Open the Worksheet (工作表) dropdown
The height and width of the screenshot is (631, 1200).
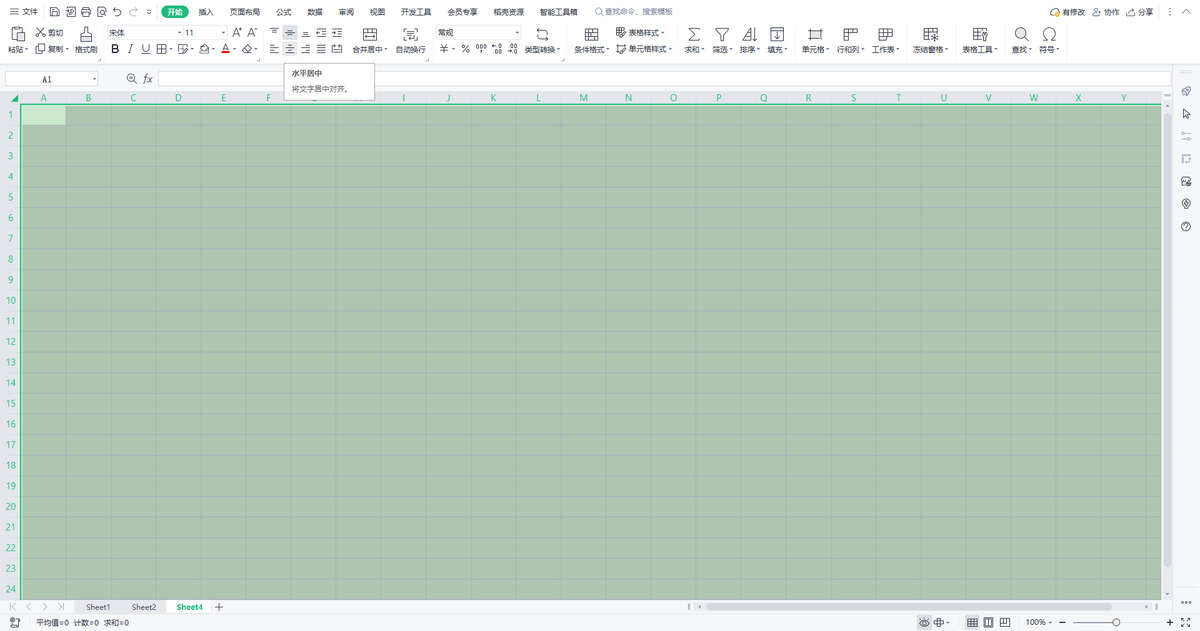pyautogui.click(x=886, y=49)
